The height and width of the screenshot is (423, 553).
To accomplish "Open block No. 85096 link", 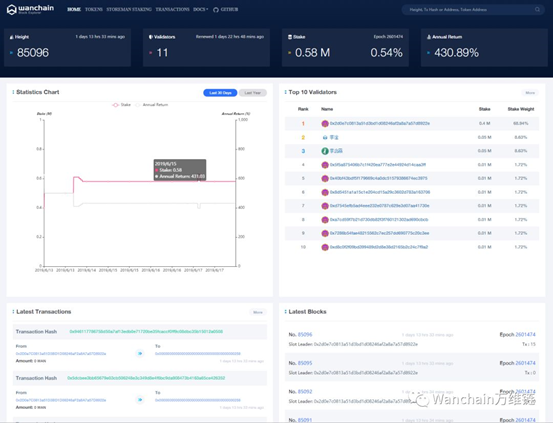I will 305,334.
